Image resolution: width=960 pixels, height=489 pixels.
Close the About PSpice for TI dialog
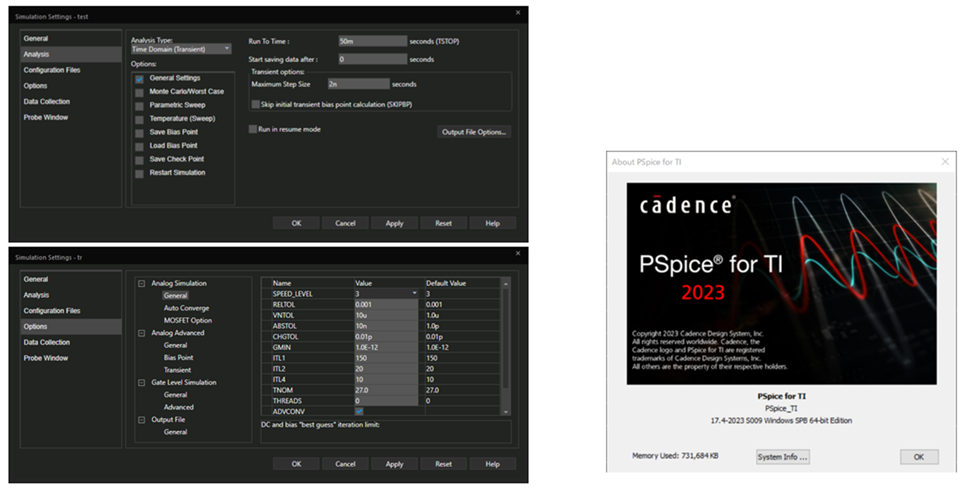tap(945, 162)
